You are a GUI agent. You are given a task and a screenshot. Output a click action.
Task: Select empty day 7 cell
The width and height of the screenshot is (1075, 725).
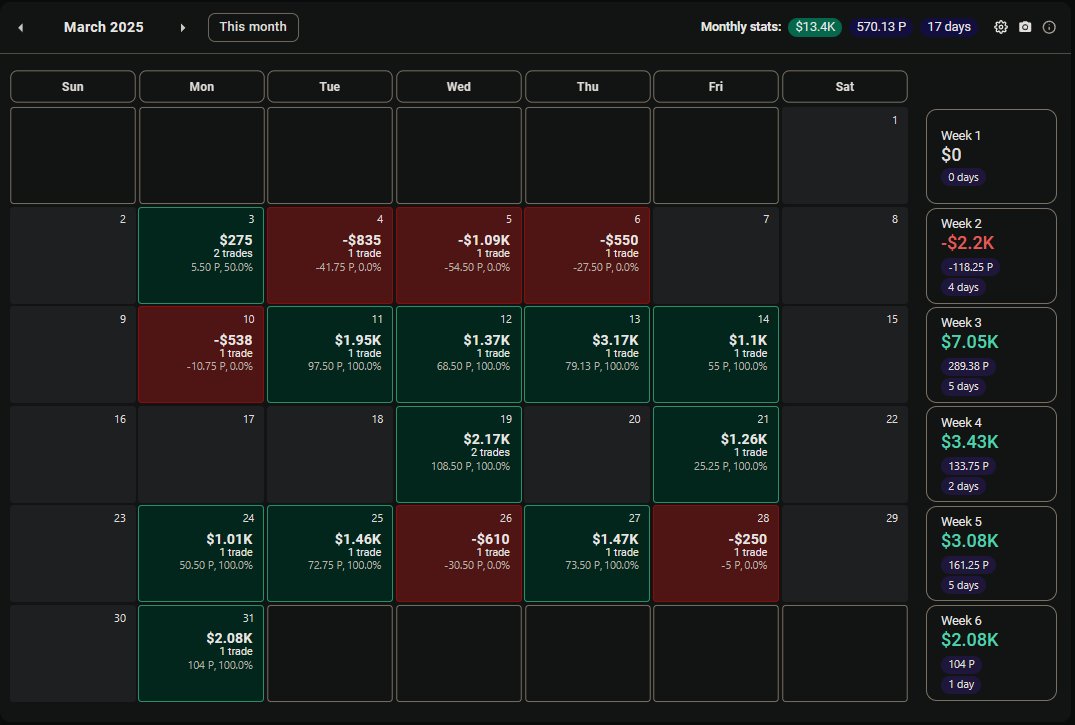[x=716, y=255]
